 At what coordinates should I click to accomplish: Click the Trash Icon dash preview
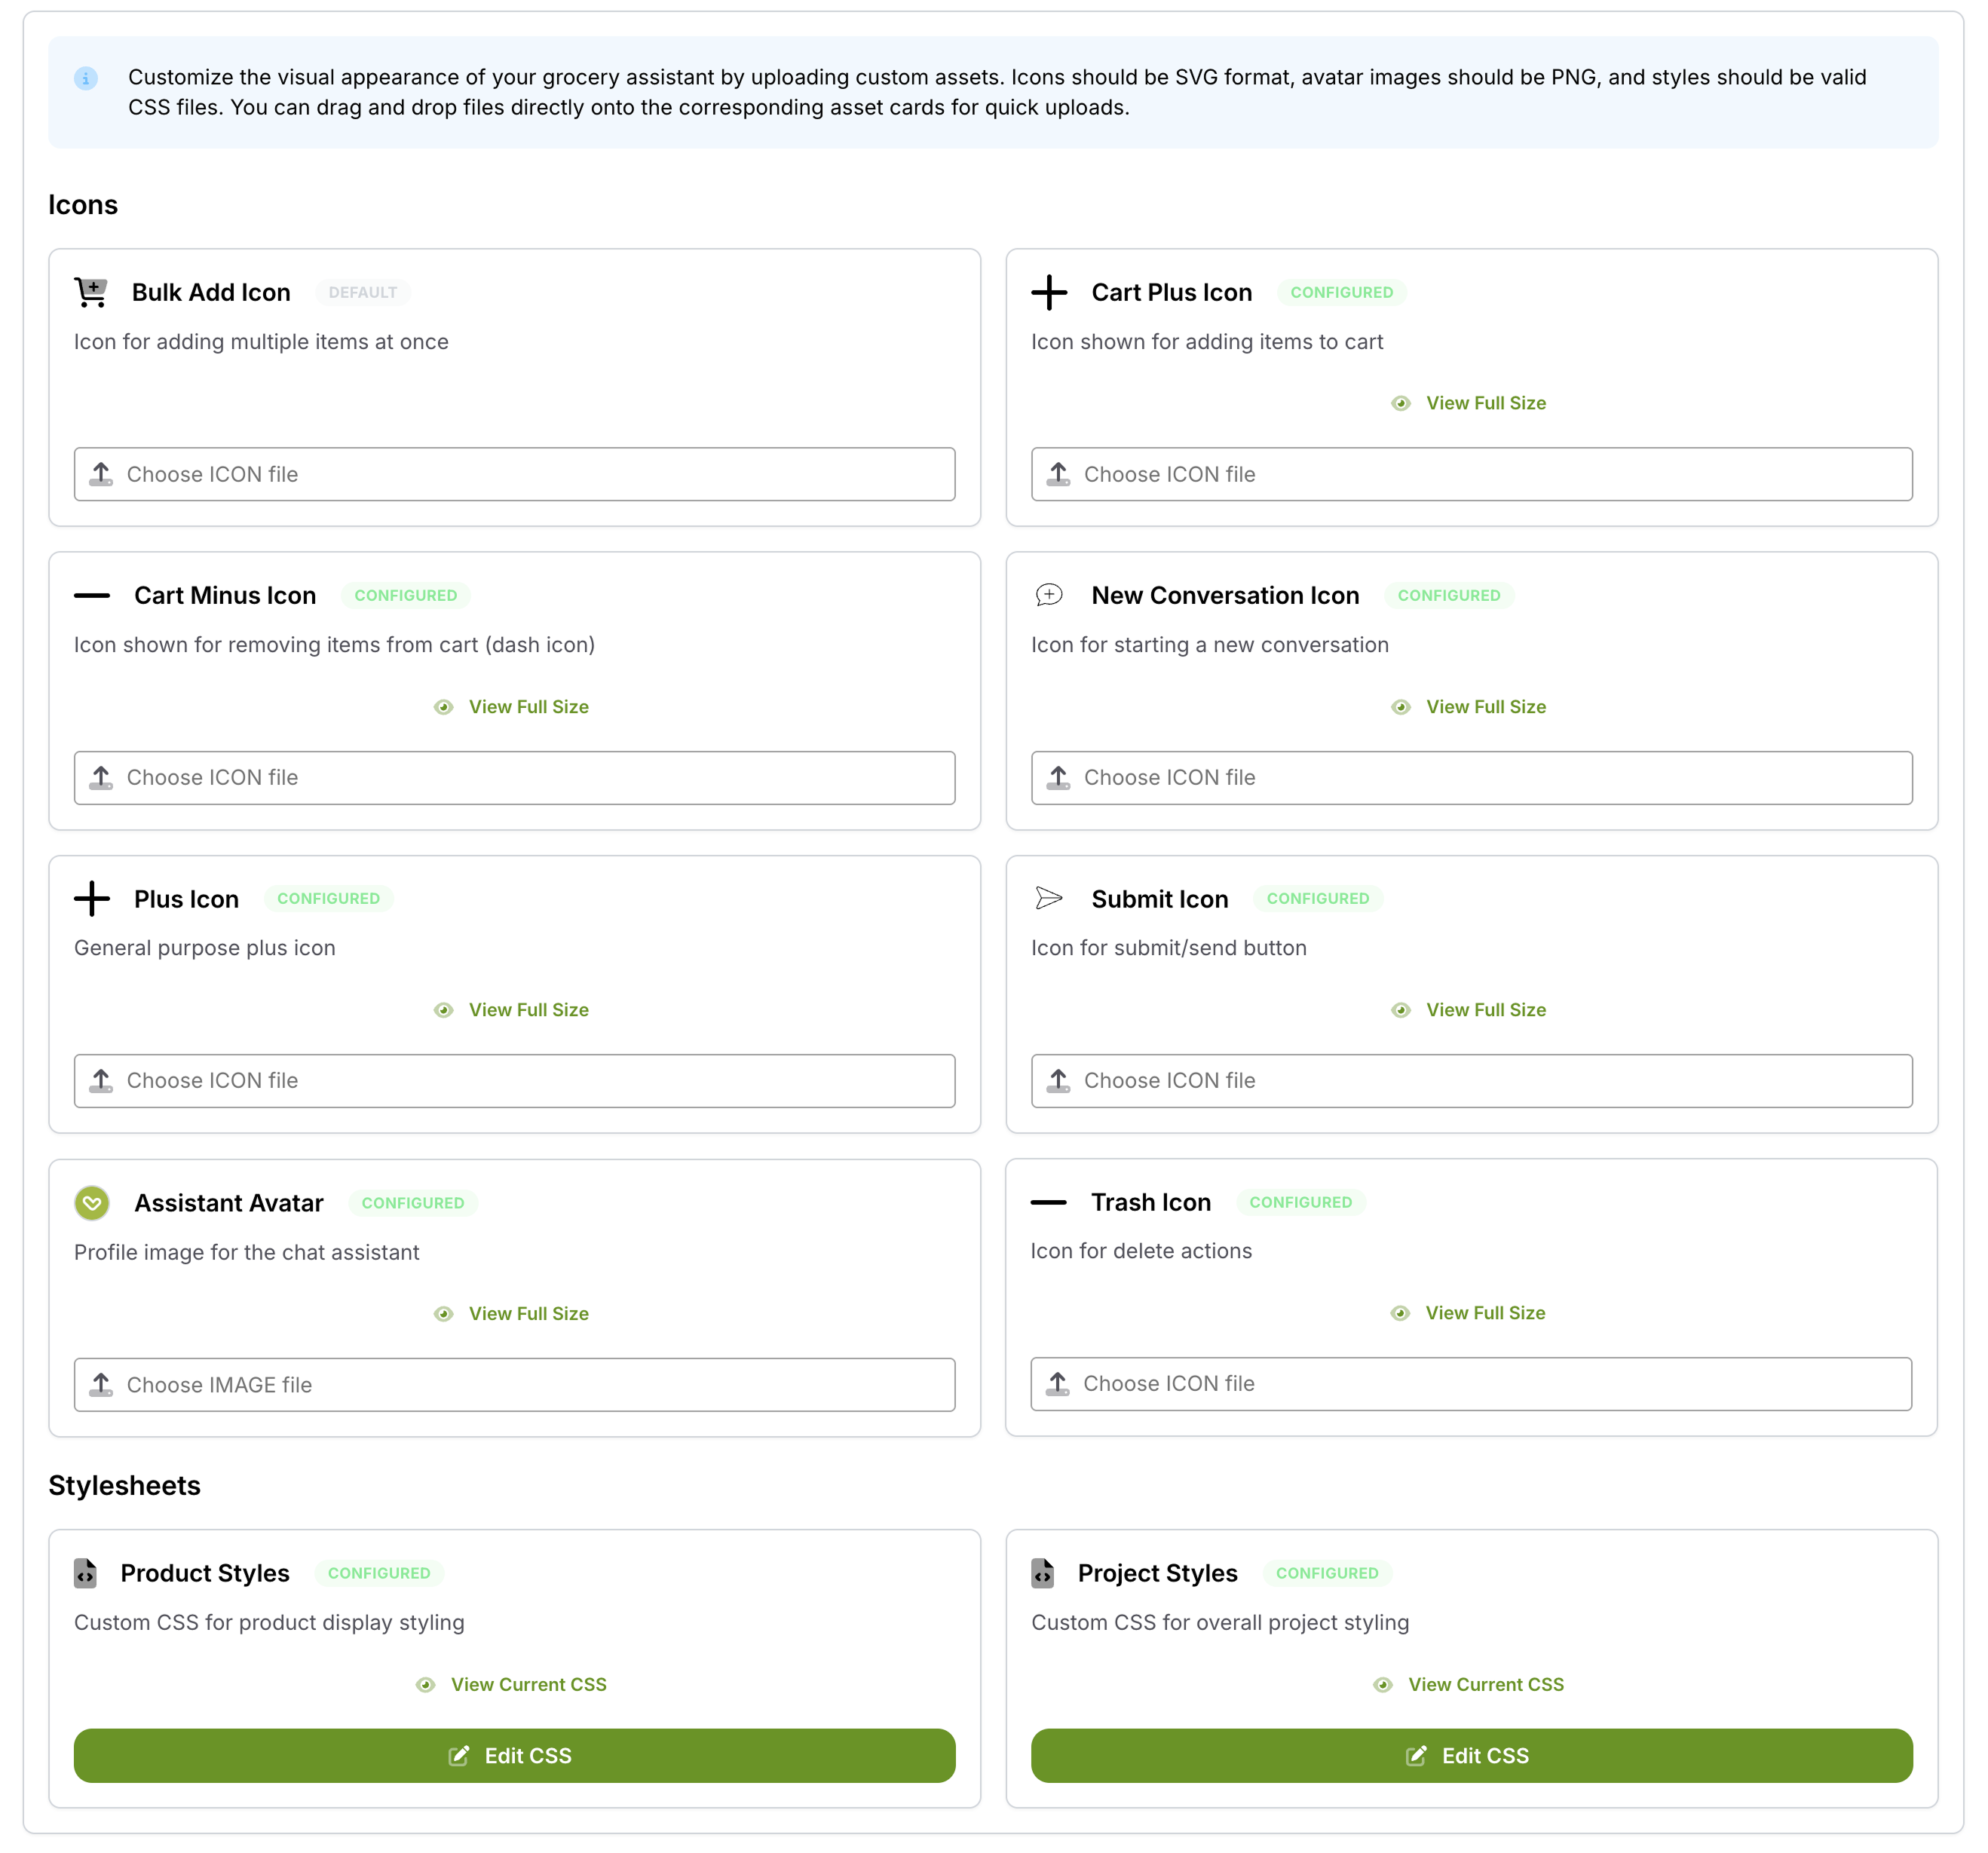pyautogui.click(x=1048, y=1202)
